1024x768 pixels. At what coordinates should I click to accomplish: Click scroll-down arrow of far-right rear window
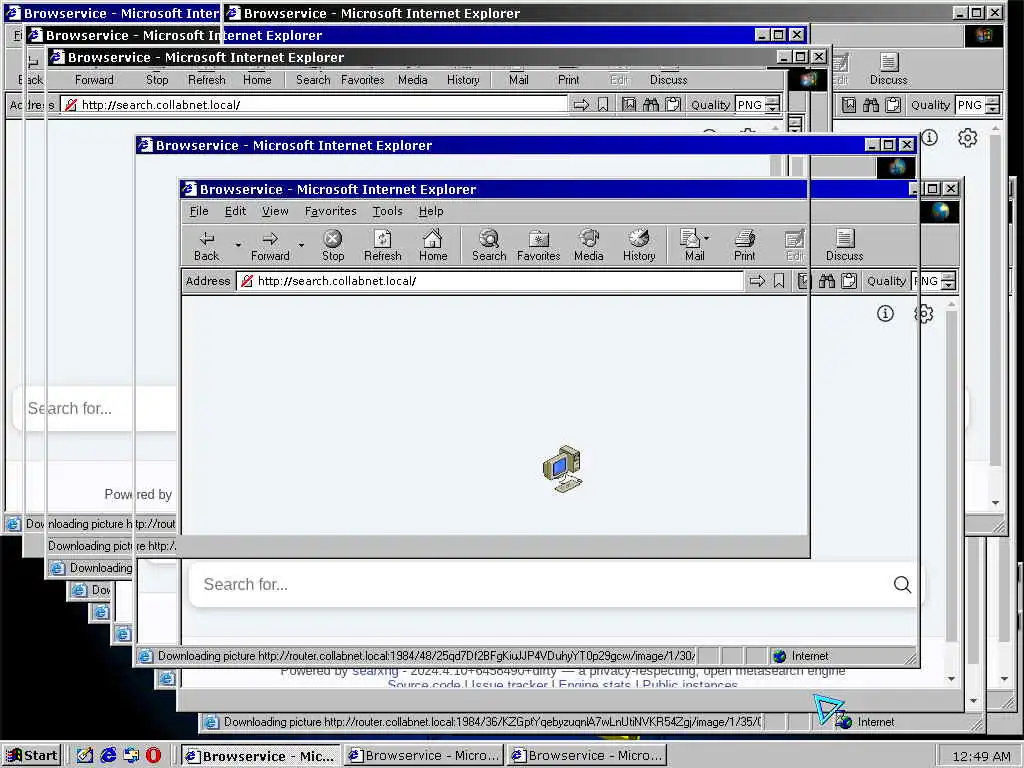point(995,503)
